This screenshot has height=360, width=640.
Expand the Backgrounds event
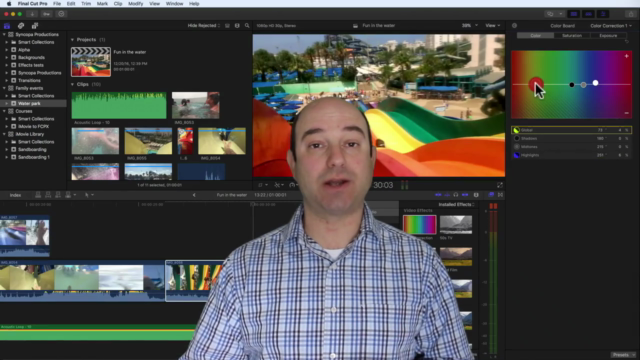click(7, 58)
